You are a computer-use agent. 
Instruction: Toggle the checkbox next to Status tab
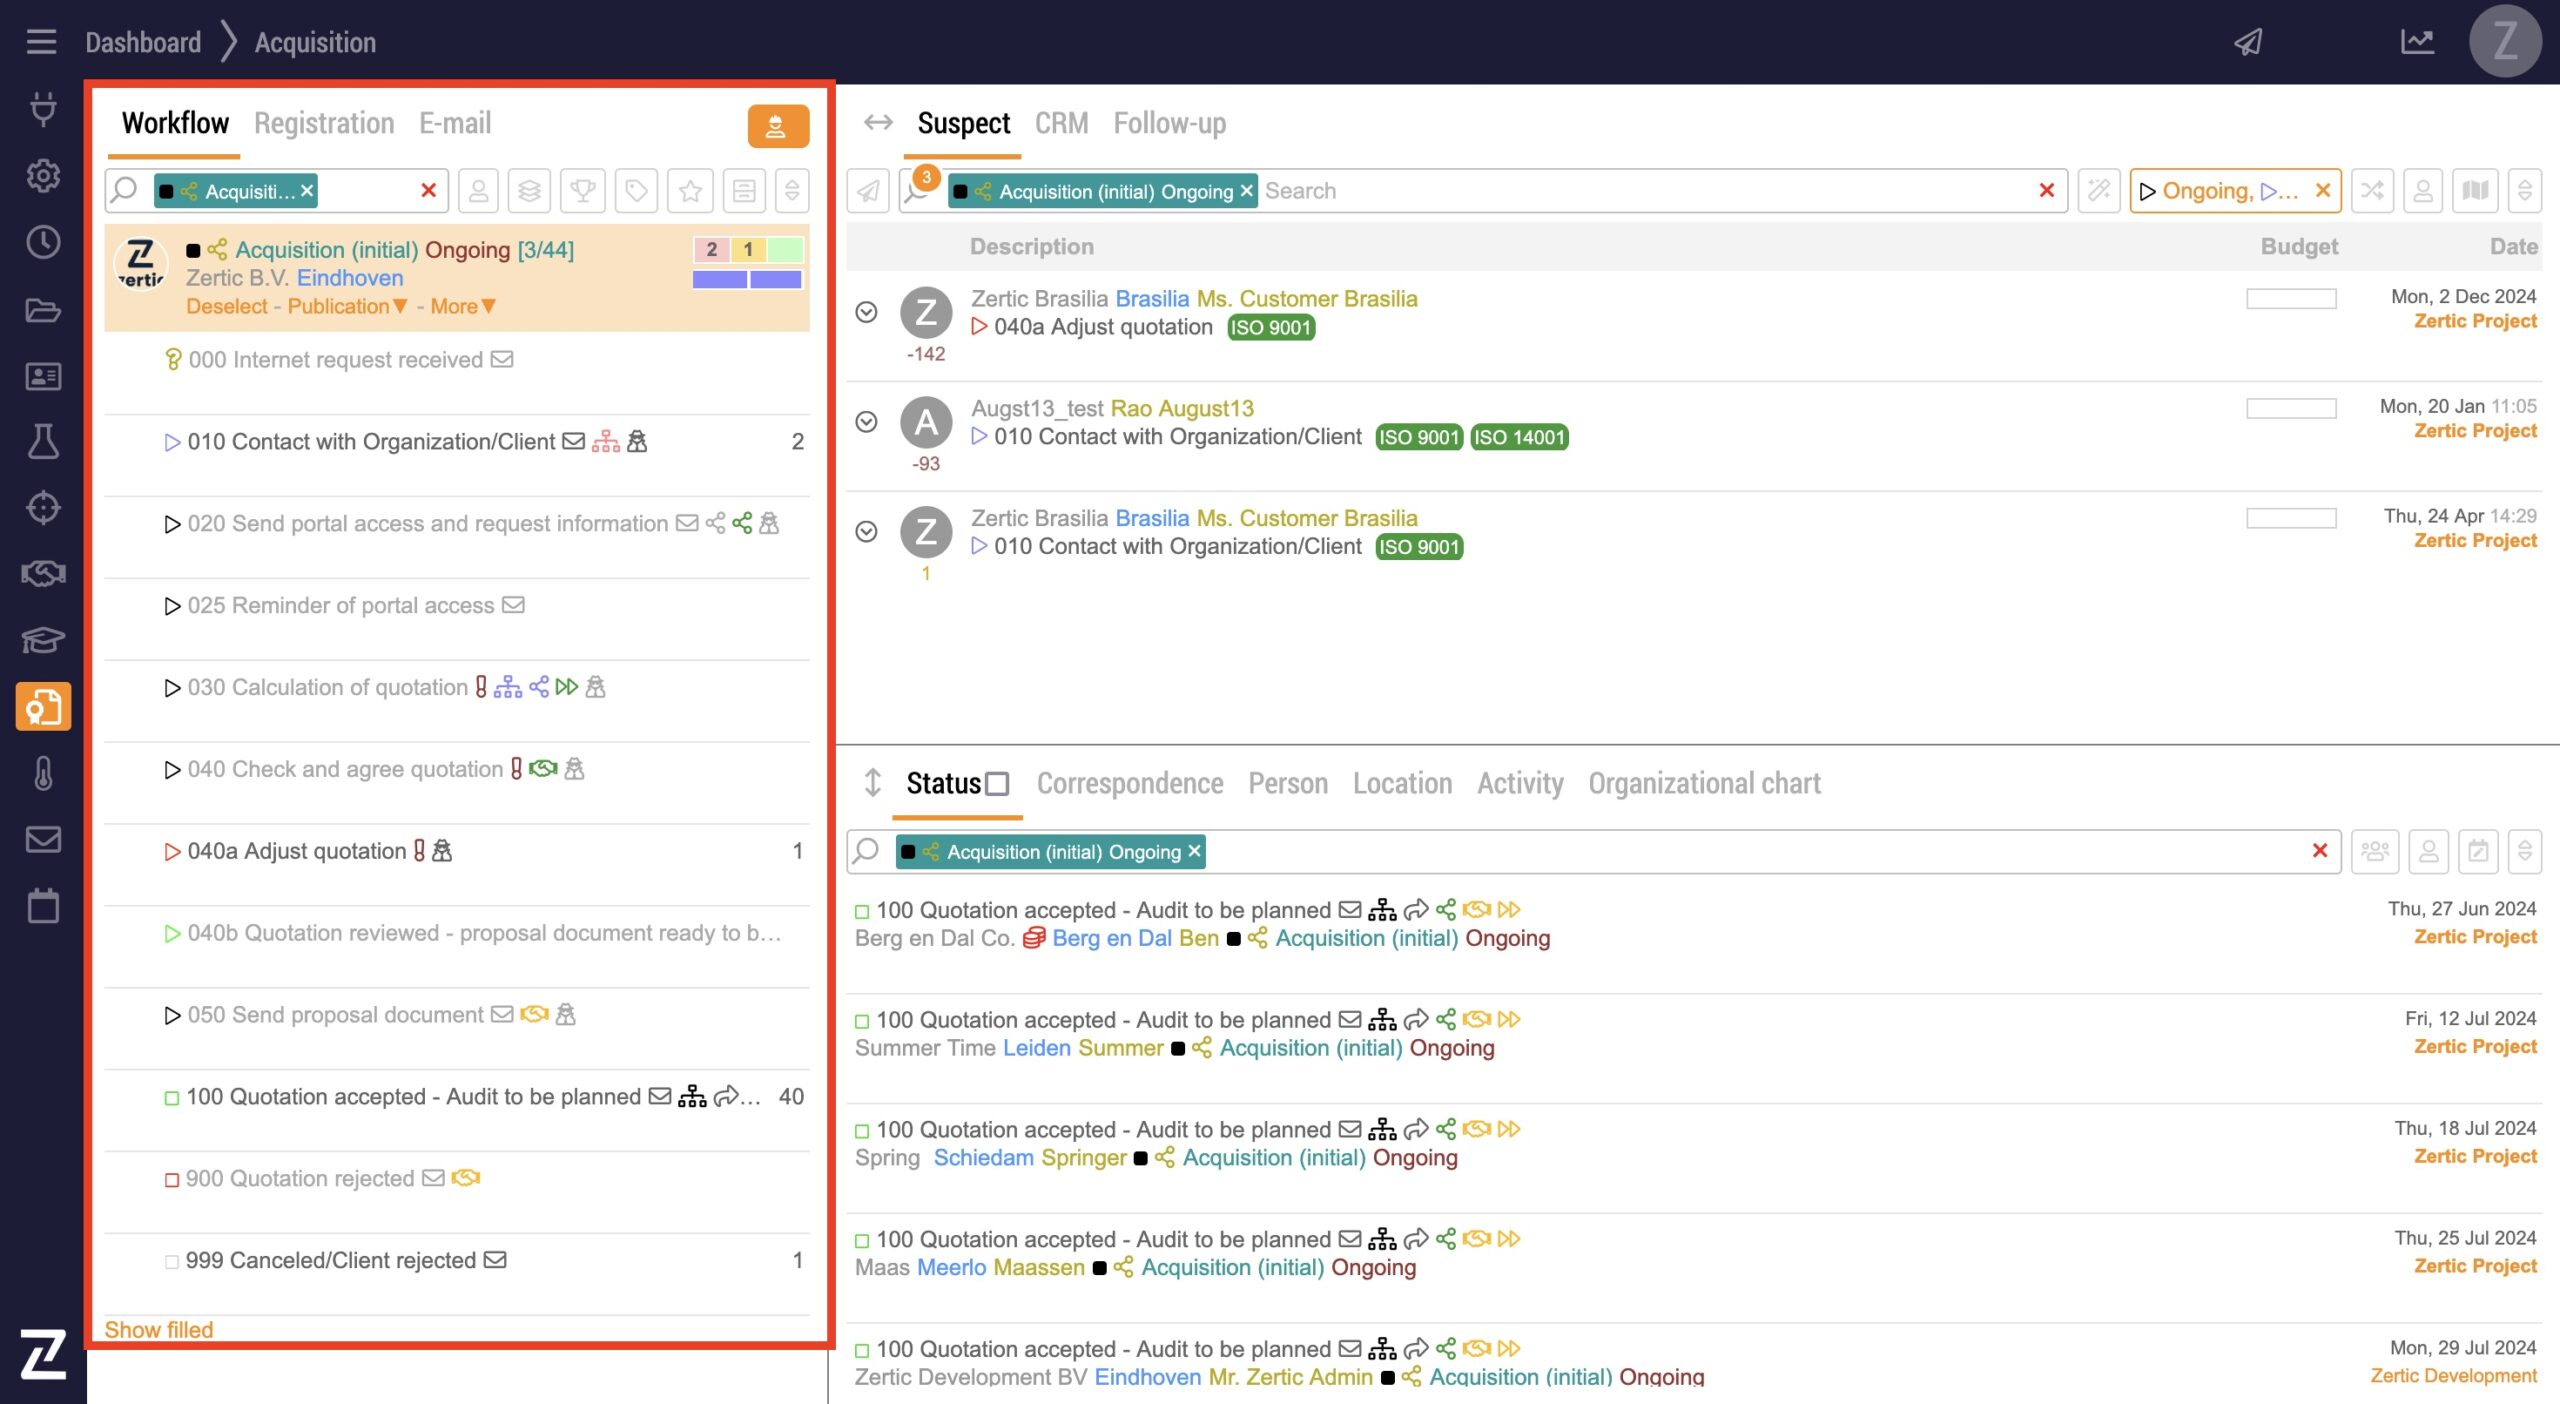tap(997, 784)
